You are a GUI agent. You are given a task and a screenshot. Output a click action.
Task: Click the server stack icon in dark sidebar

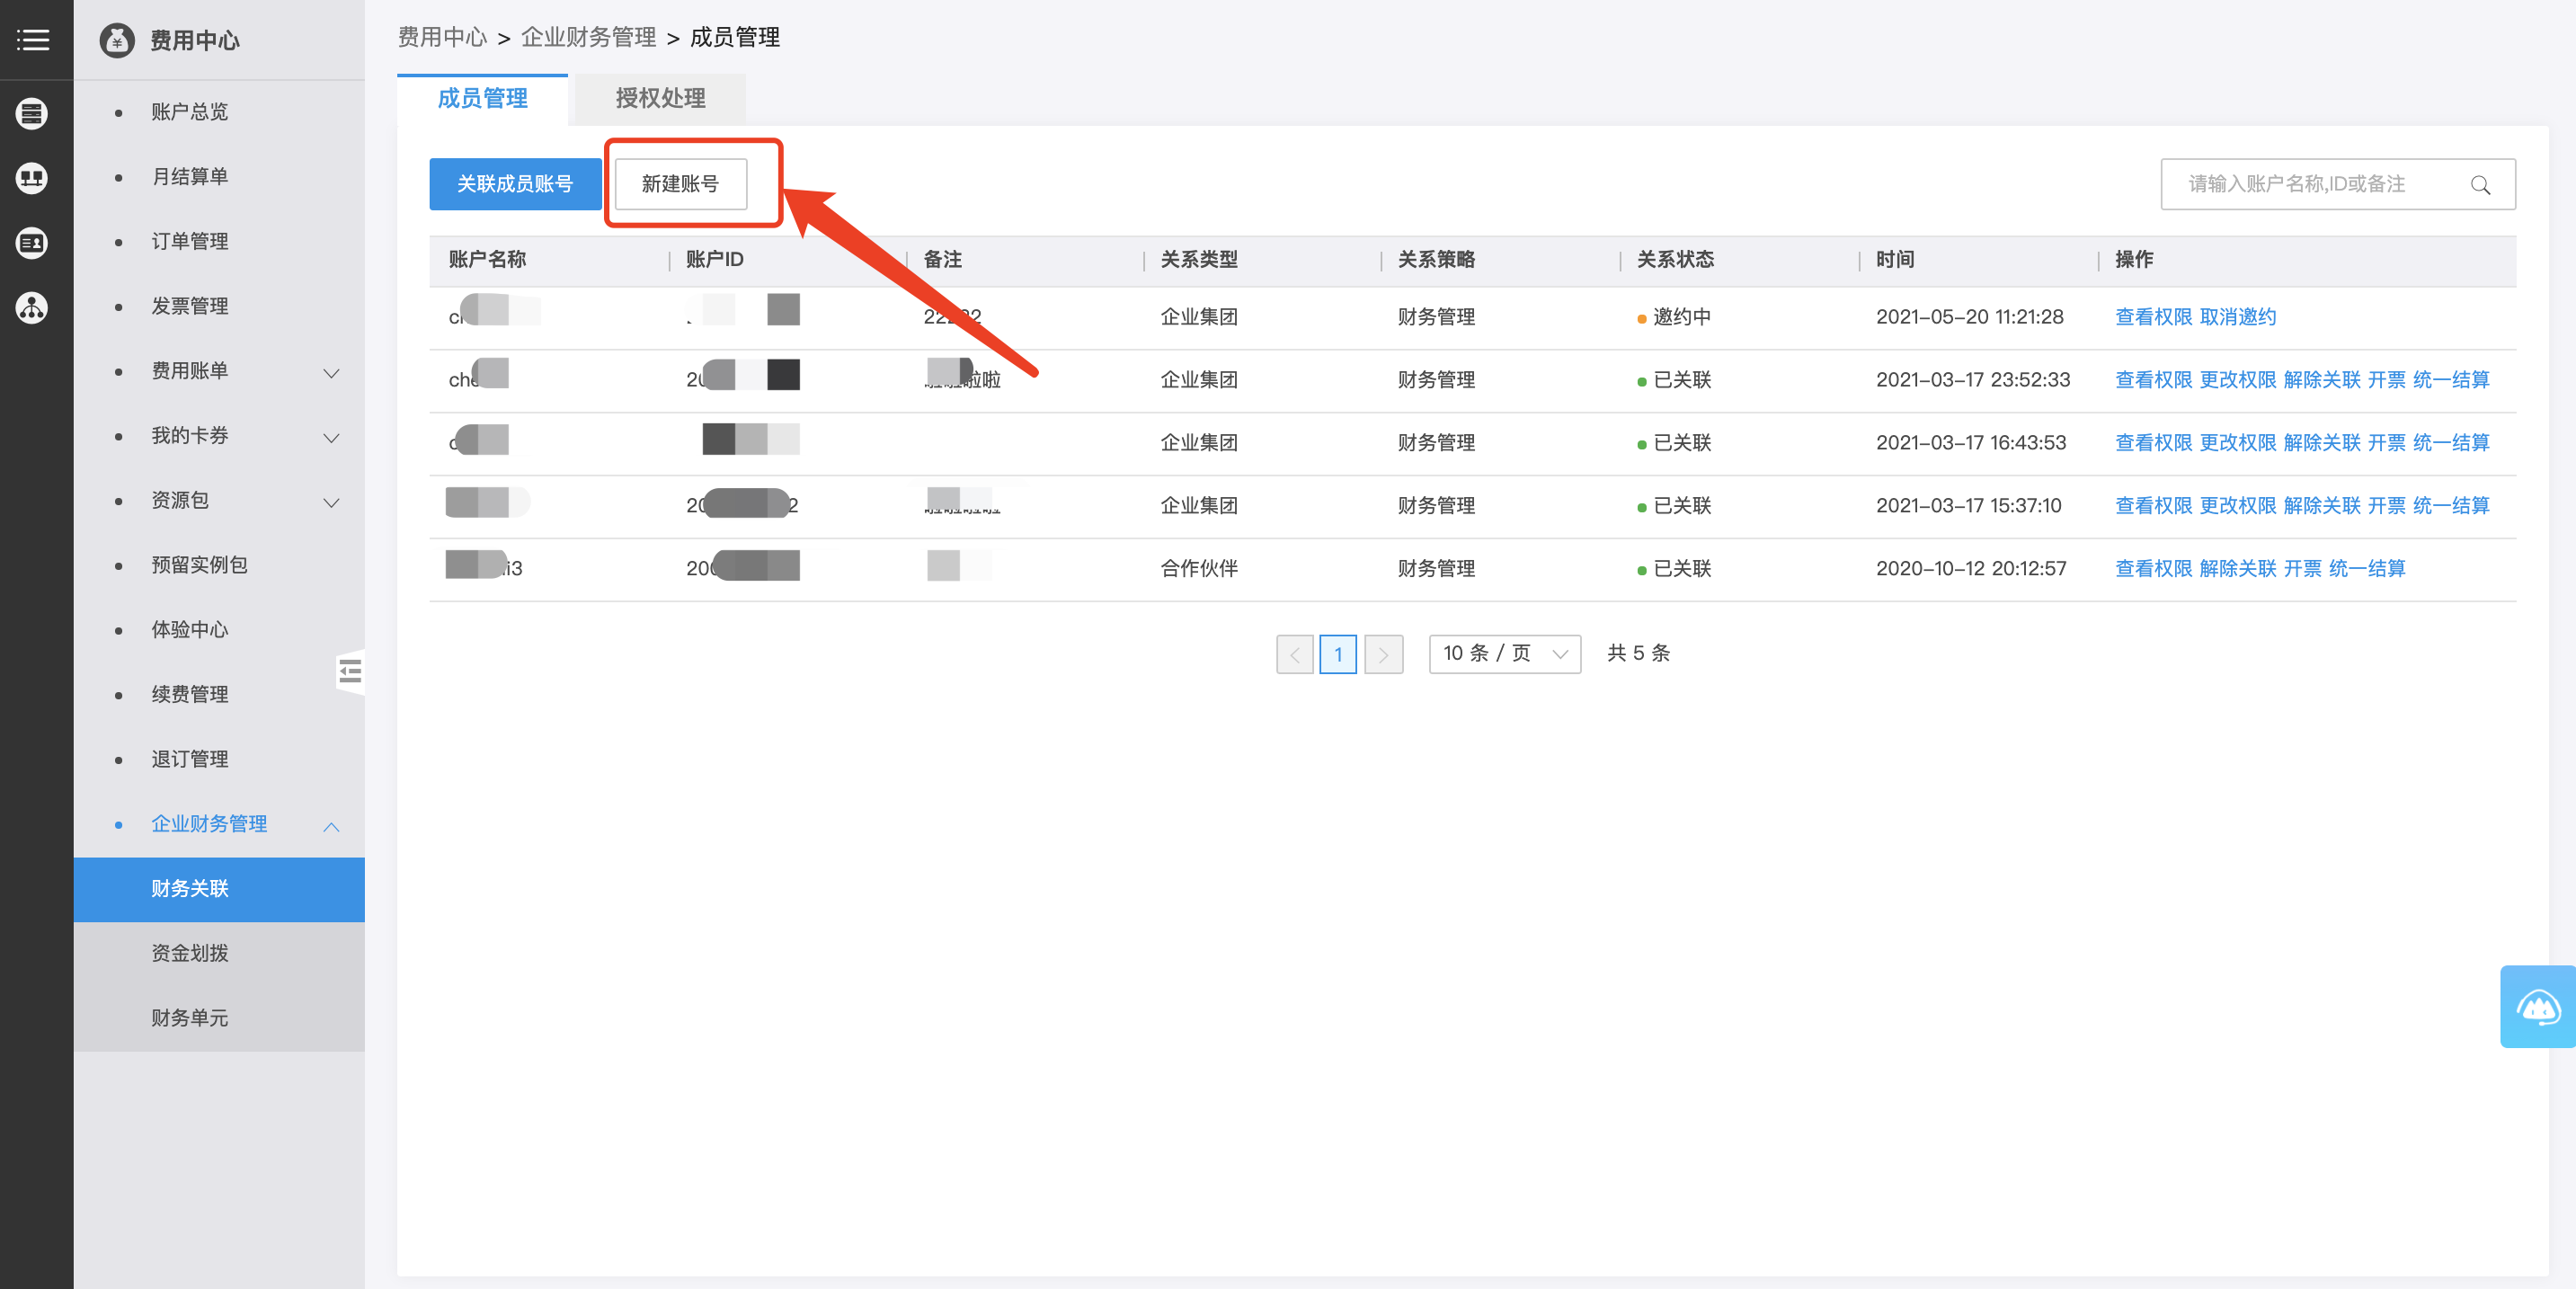point(33,114)
